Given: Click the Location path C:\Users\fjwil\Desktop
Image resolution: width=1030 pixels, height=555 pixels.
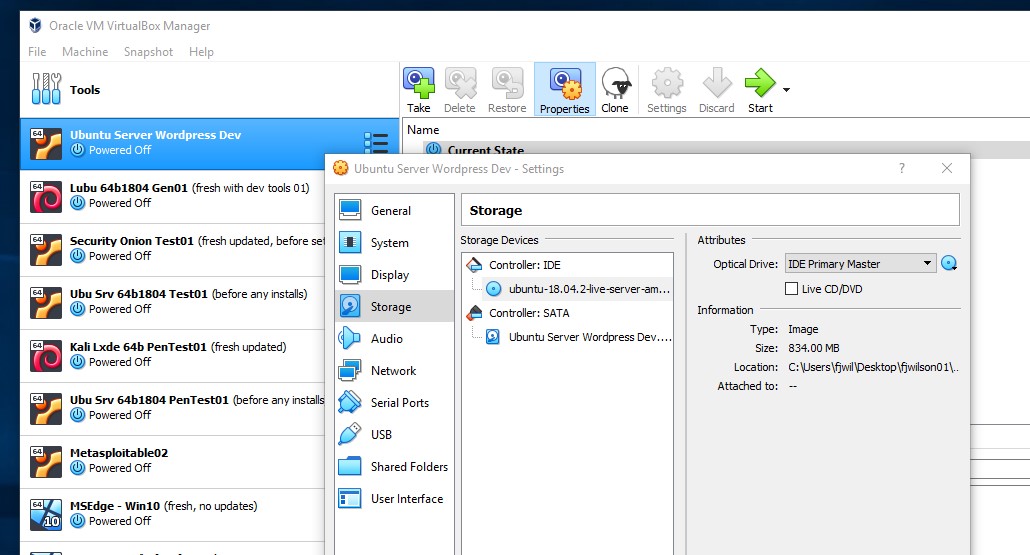Looking at the screenshot, I should (873, 366).
